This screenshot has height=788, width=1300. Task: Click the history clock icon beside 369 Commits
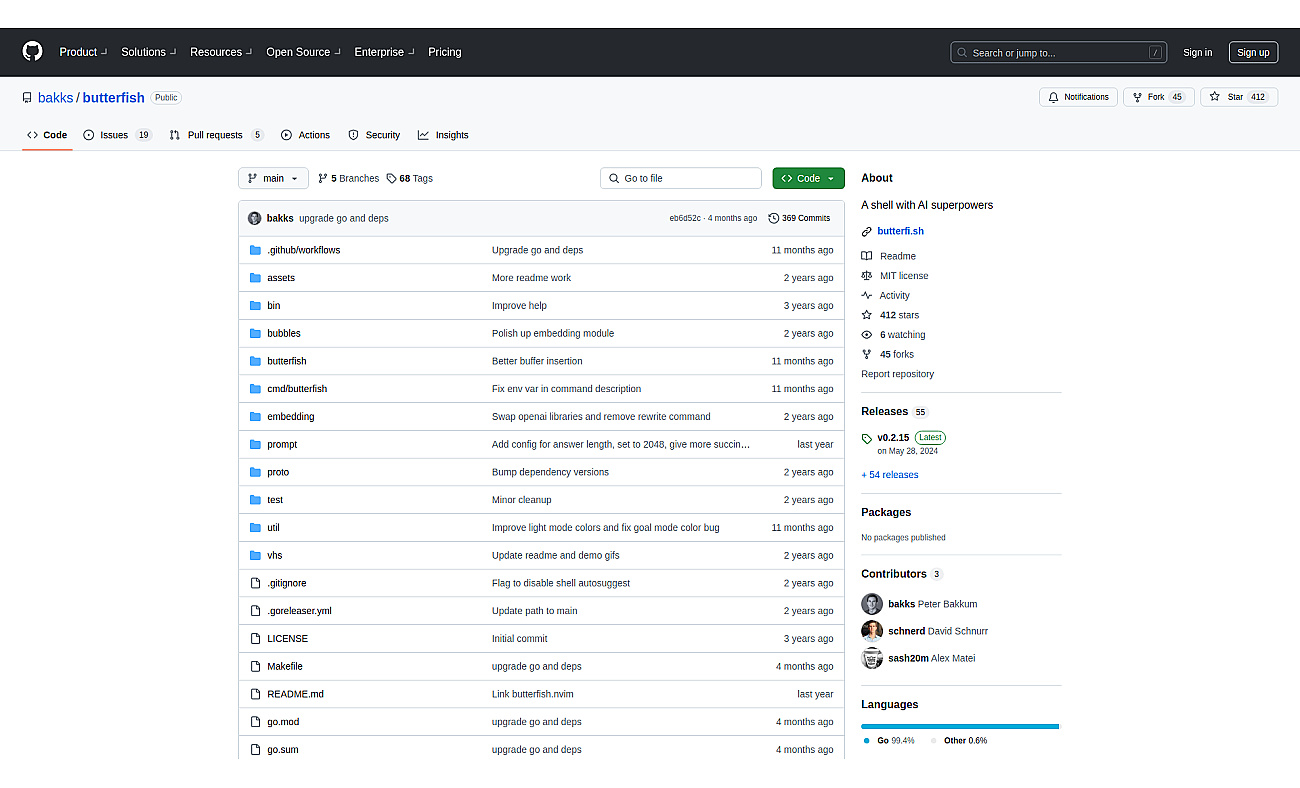click(773, 218)
